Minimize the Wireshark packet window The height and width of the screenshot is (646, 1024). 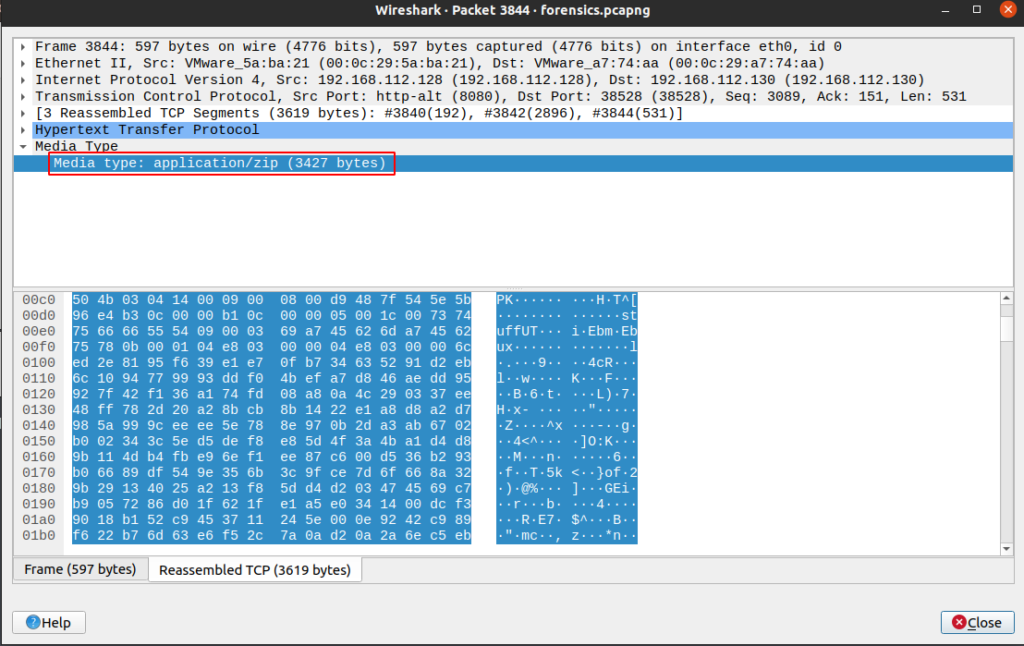[945, 10]
